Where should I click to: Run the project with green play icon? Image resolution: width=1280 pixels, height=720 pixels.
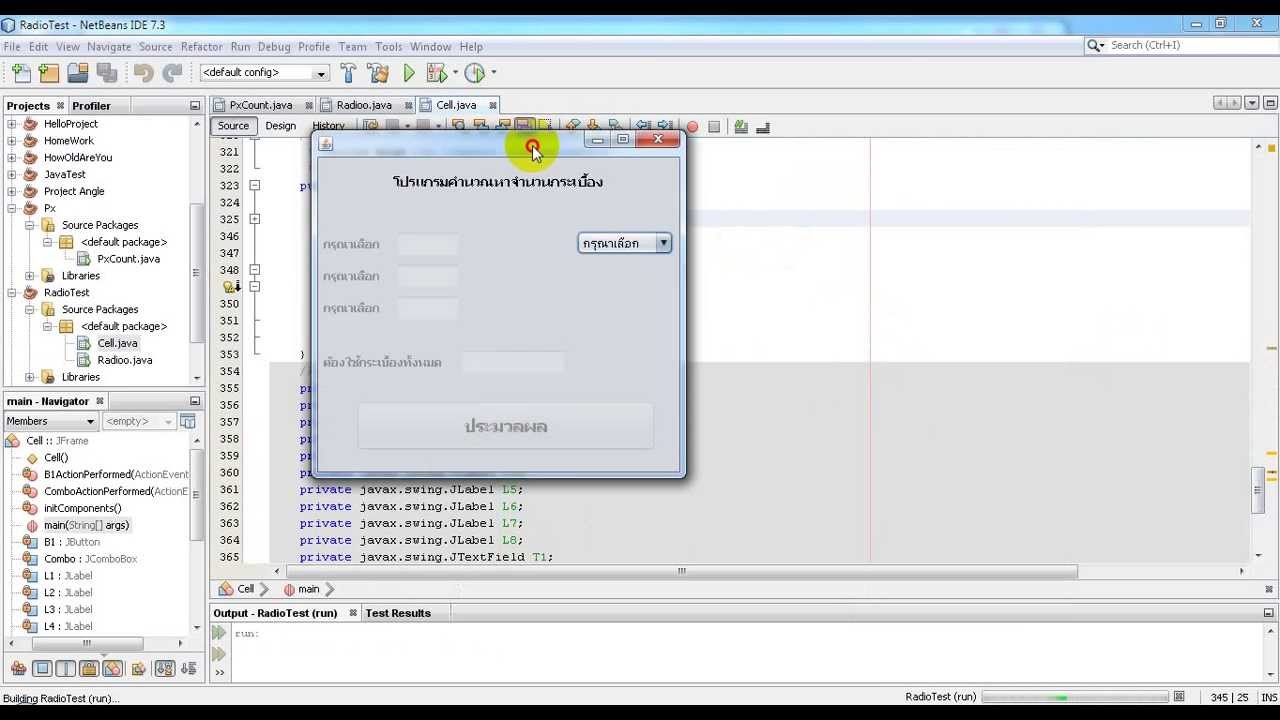click(x=409, y=73)
